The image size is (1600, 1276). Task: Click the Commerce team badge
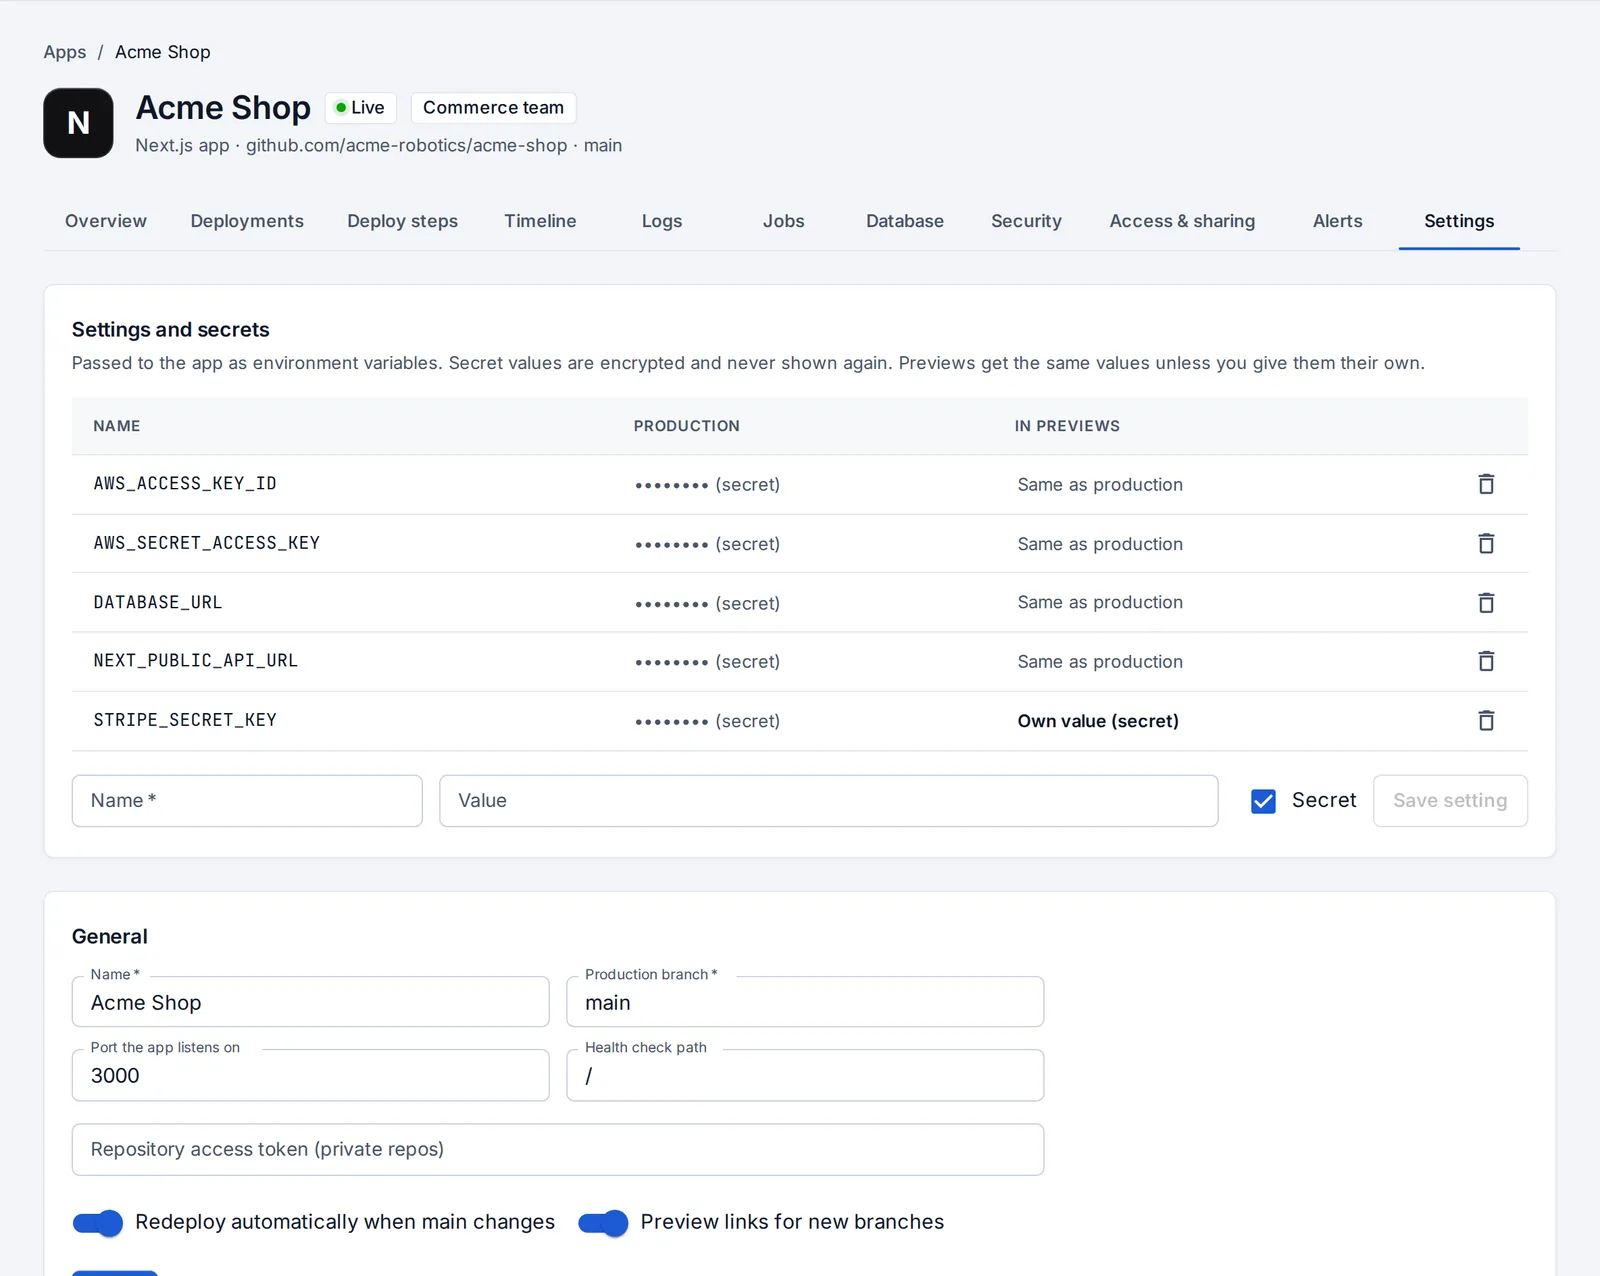pos(493,107)
